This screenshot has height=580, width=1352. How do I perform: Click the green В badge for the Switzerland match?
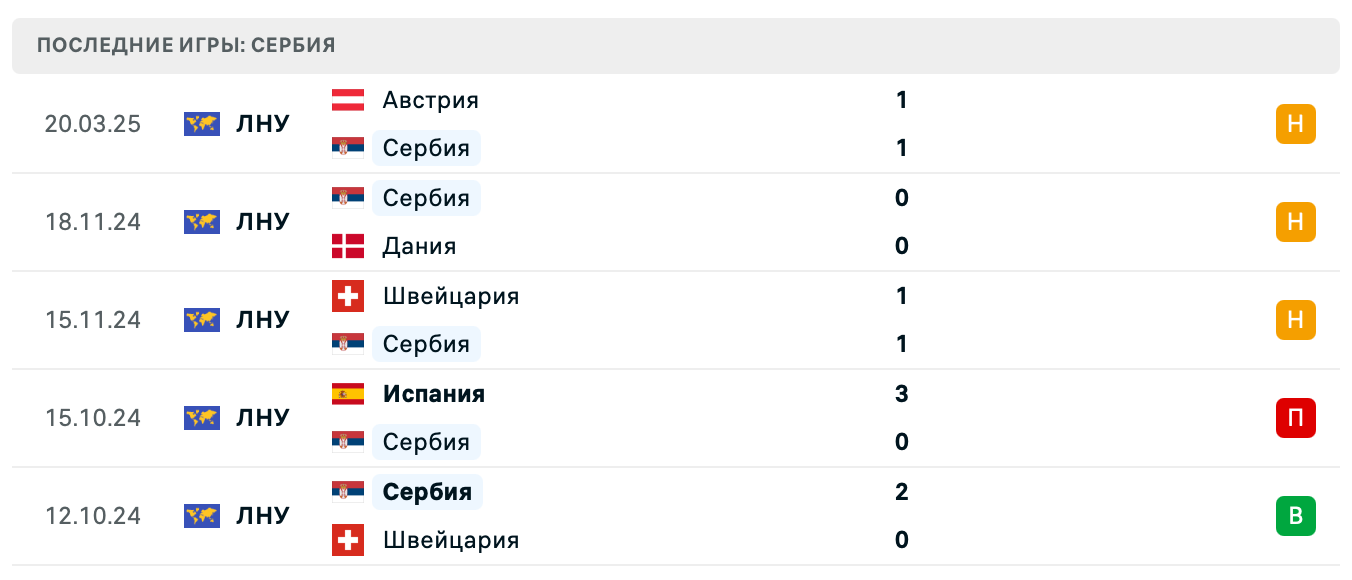click(x=1296, y=516)
